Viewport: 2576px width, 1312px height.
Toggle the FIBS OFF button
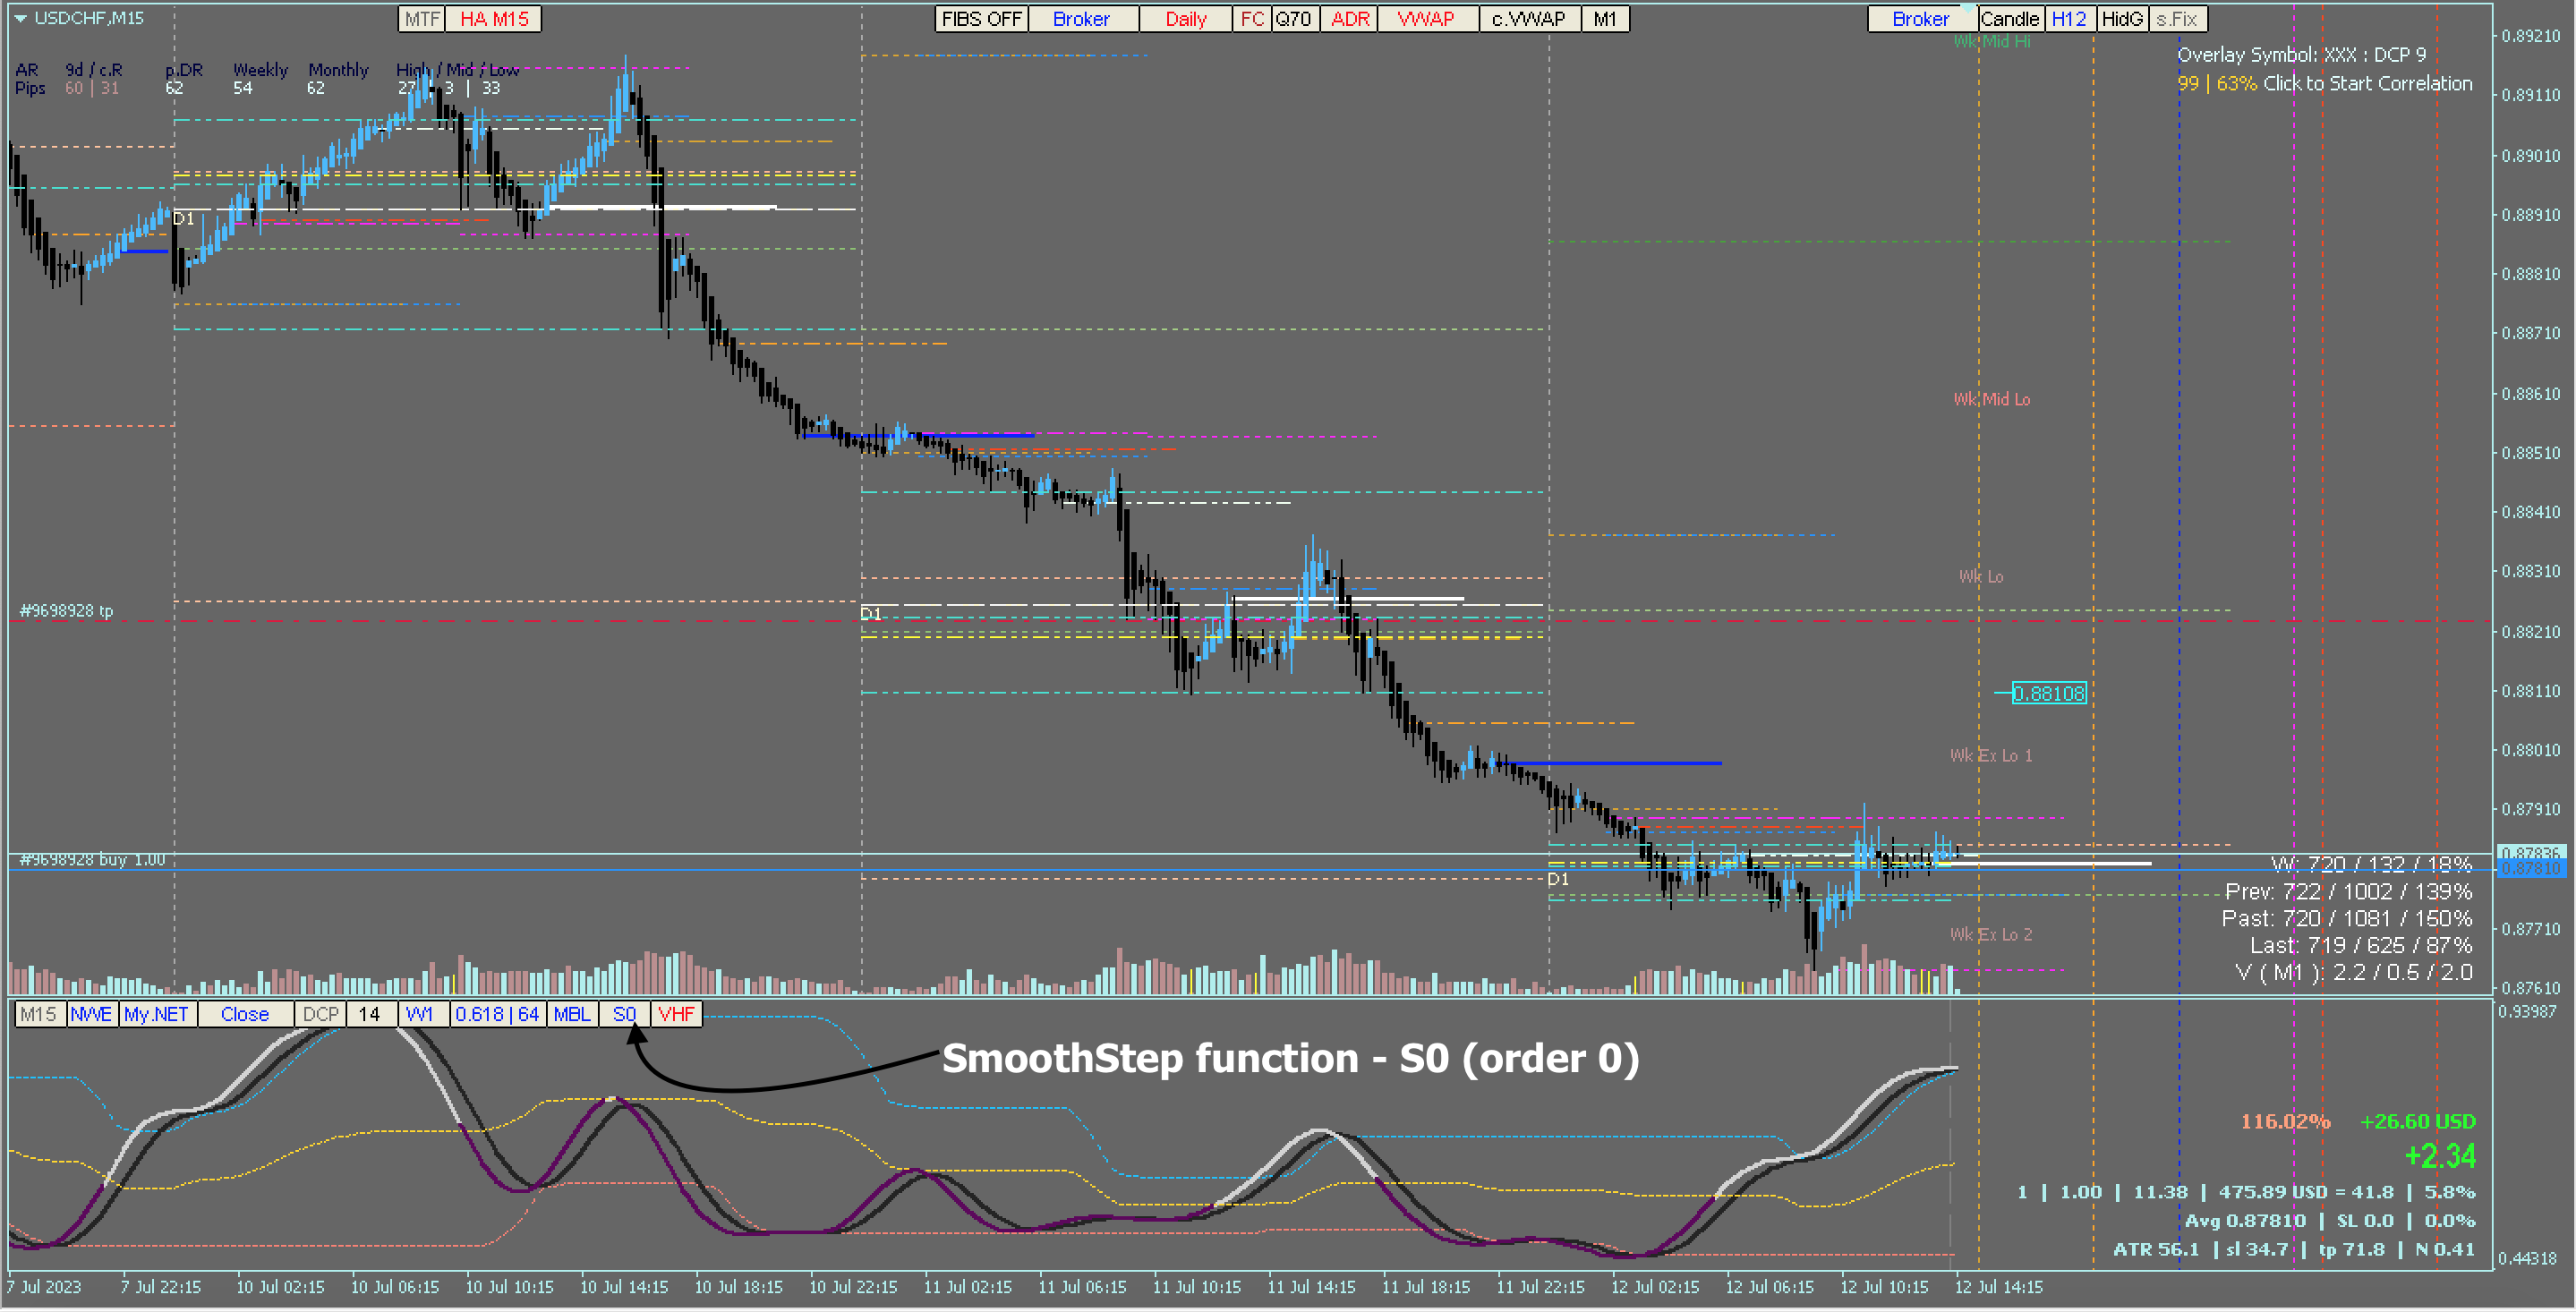(981, 19)
